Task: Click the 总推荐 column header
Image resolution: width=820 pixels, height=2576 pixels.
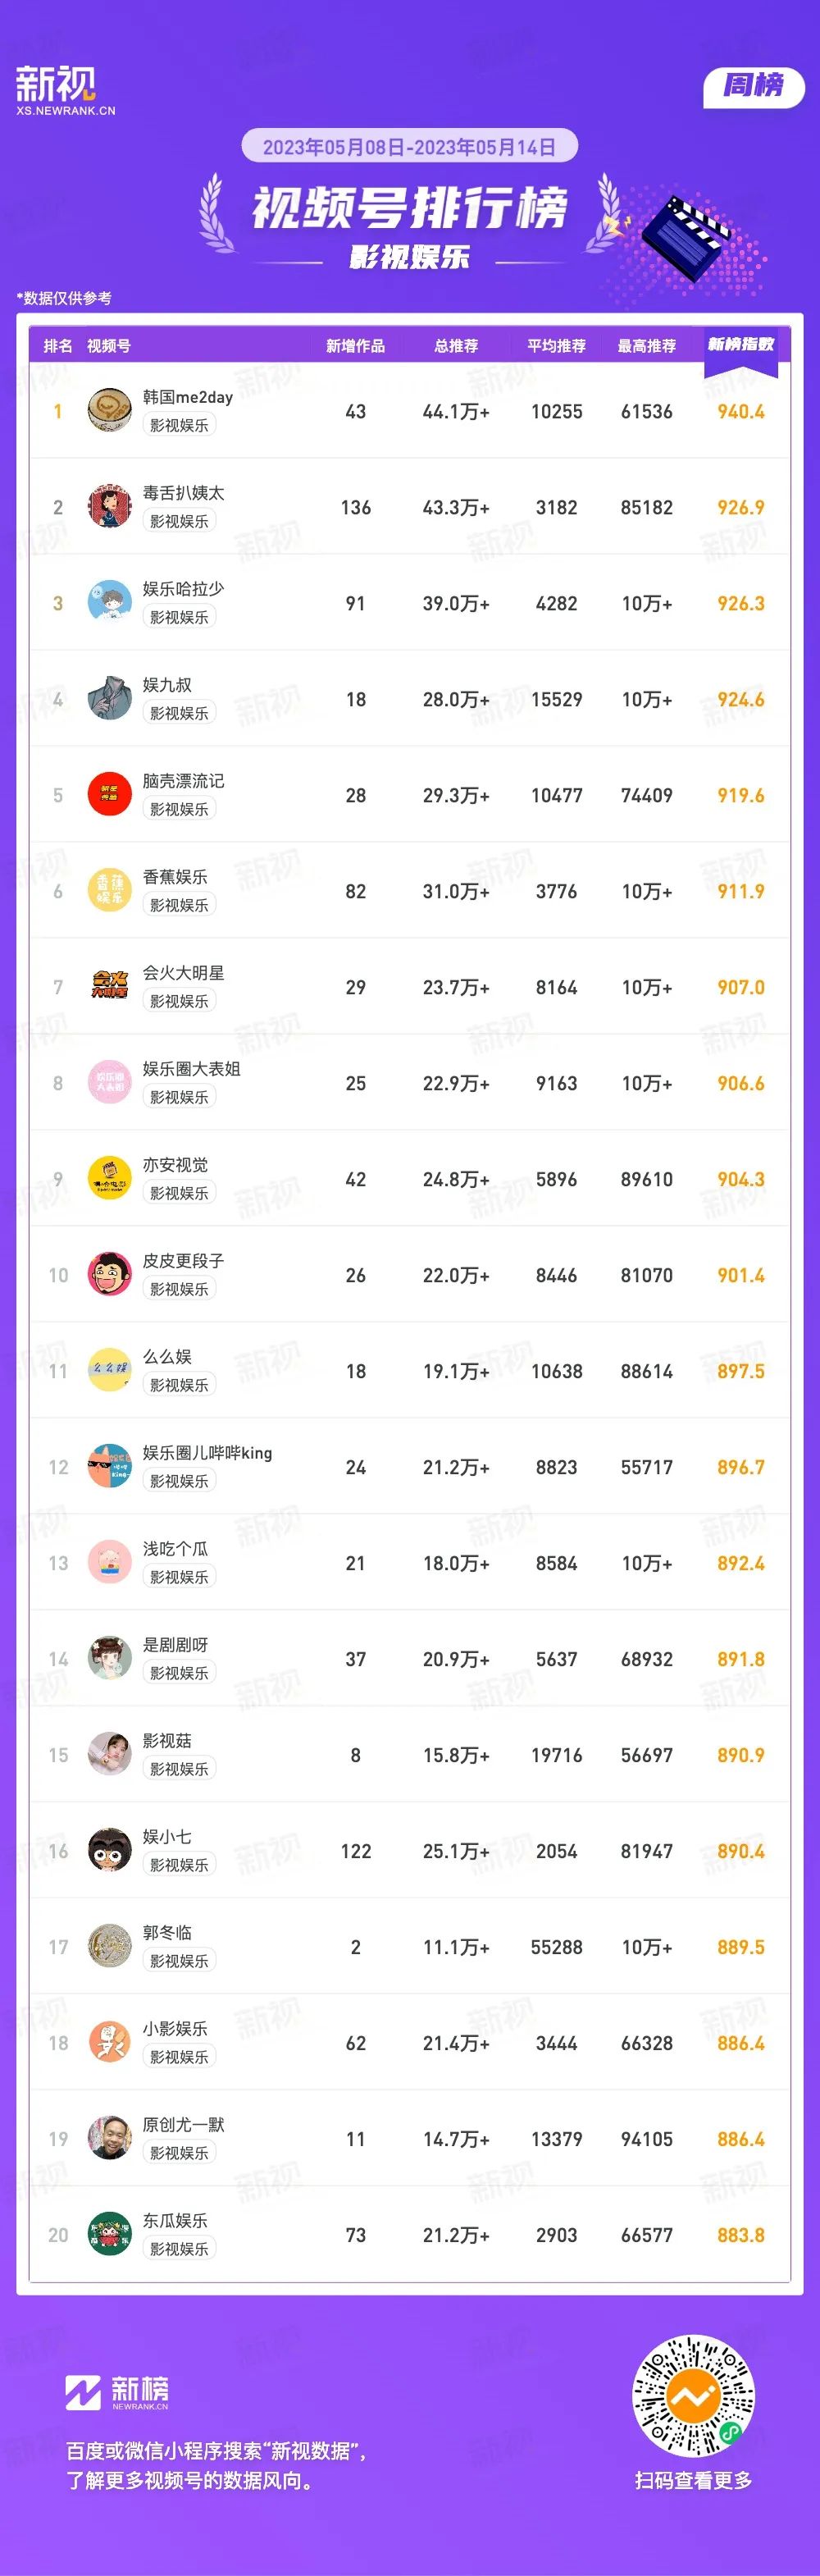Action: [456, 346]
